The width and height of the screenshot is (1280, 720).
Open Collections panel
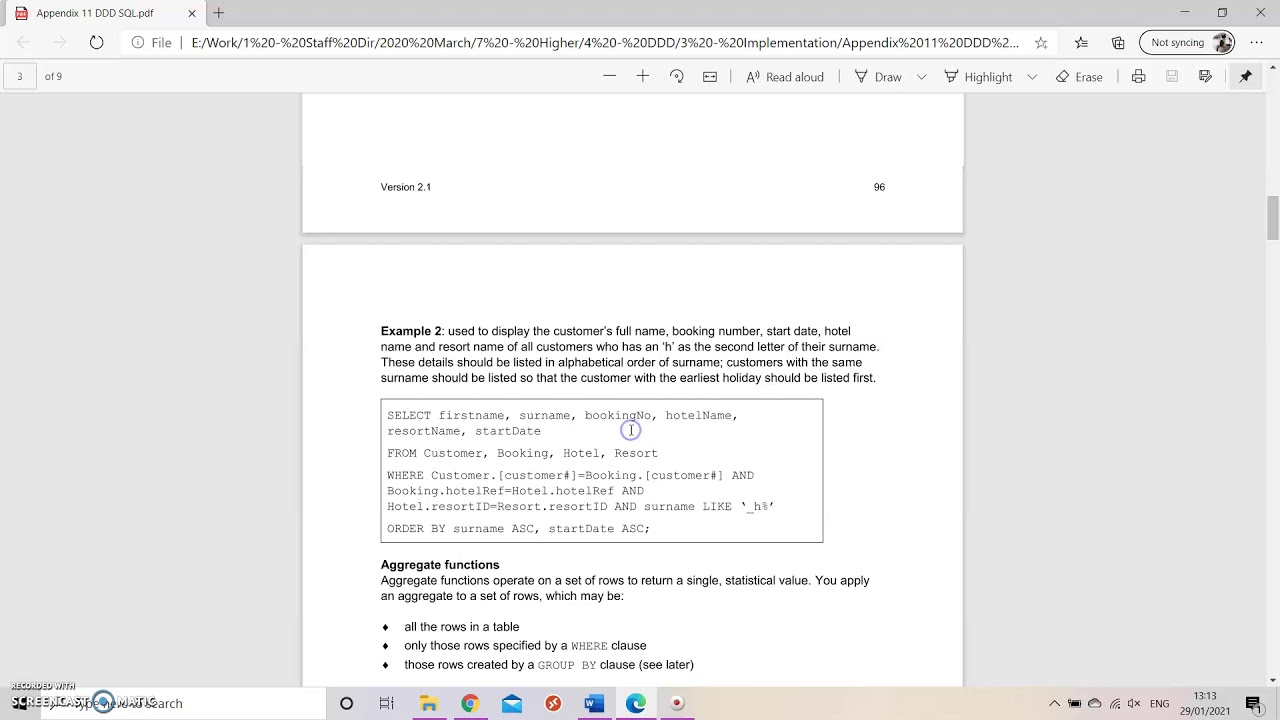coord(1118,43)
